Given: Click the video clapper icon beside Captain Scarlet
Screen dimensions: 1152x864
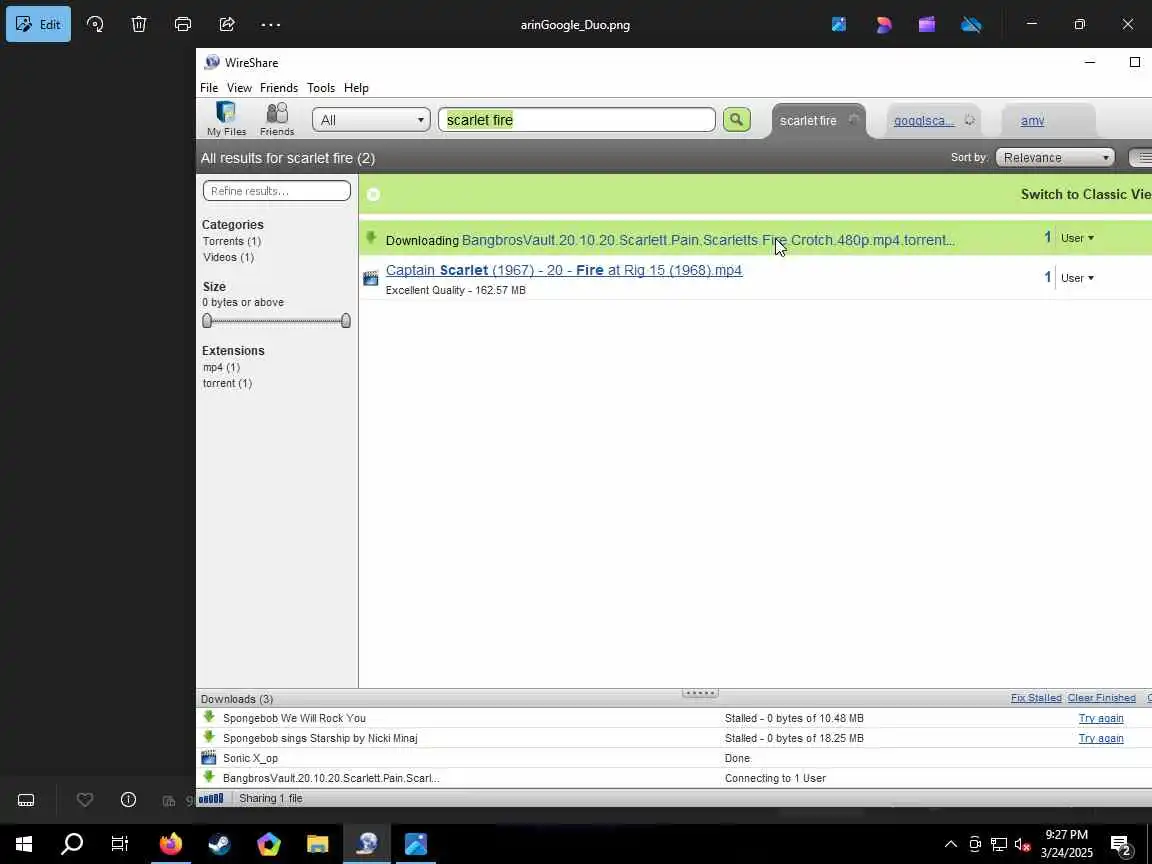Looking at the screenshot, I should tap(371, 278).
